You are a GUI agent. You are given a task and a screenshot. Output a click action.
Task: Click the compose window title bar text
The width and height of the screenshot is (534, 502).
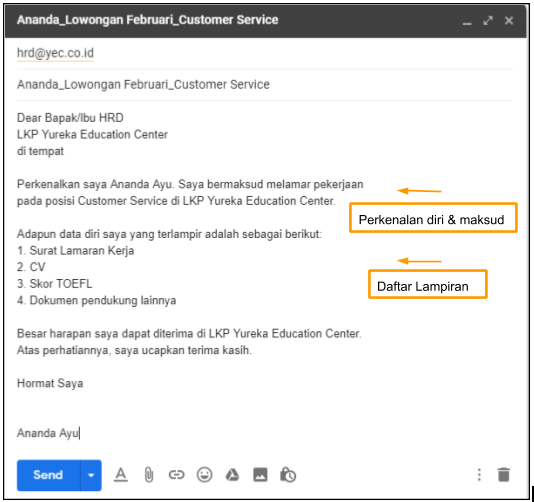(147, 20)
